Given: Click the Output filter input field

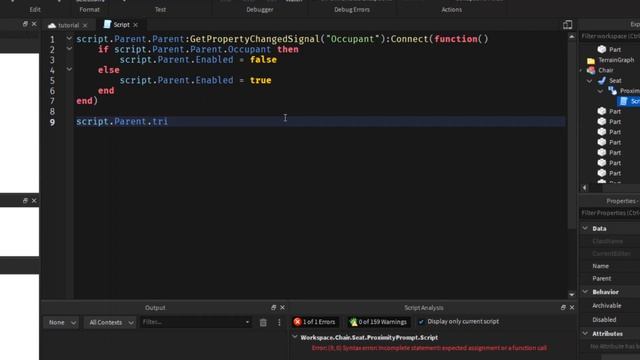Looking at the screenshot, I should click(x=196, y=322).
